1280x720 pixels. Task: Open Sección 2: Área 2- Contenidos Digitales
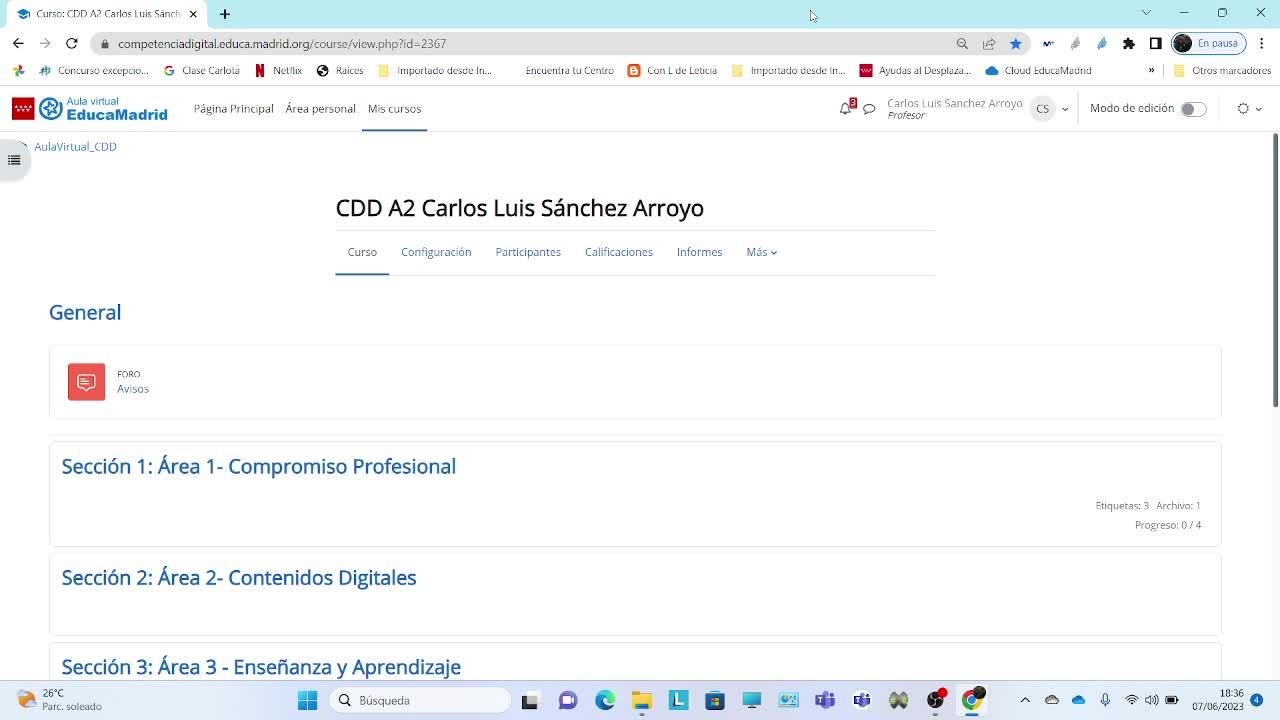(x=239, y=578)
